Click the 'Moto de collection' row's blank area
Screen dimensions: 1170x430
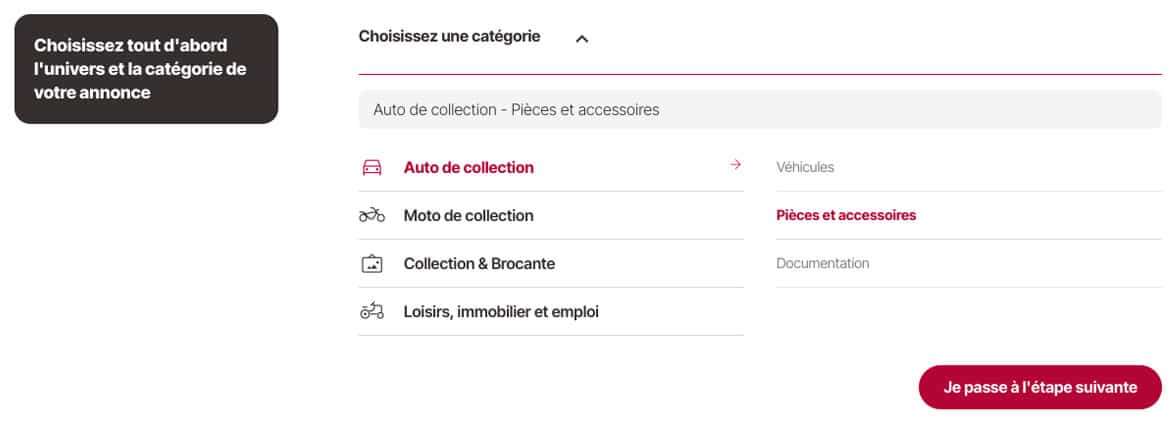[640, 215]
